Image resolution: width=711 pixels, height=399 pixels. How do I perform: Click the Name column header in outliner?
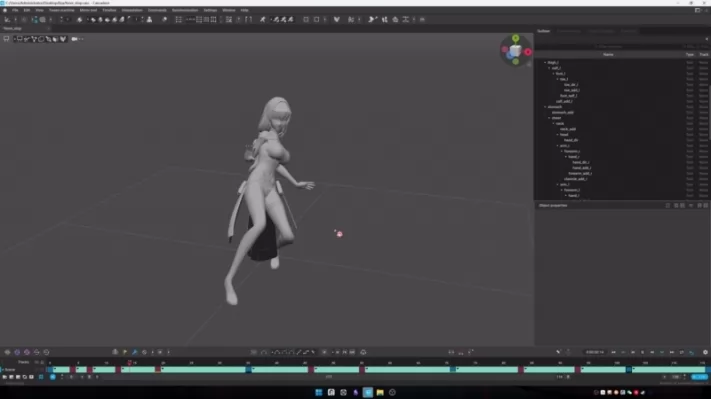[608, 54]
